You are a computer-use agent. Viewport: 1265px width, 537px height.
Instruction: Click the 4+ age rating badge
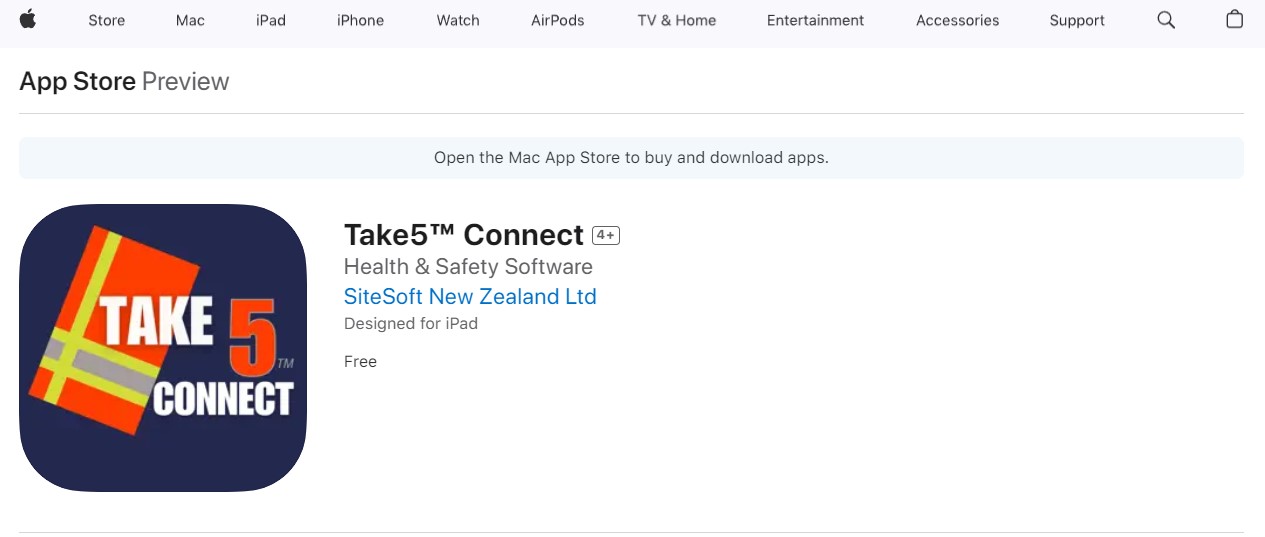[606, 236]
